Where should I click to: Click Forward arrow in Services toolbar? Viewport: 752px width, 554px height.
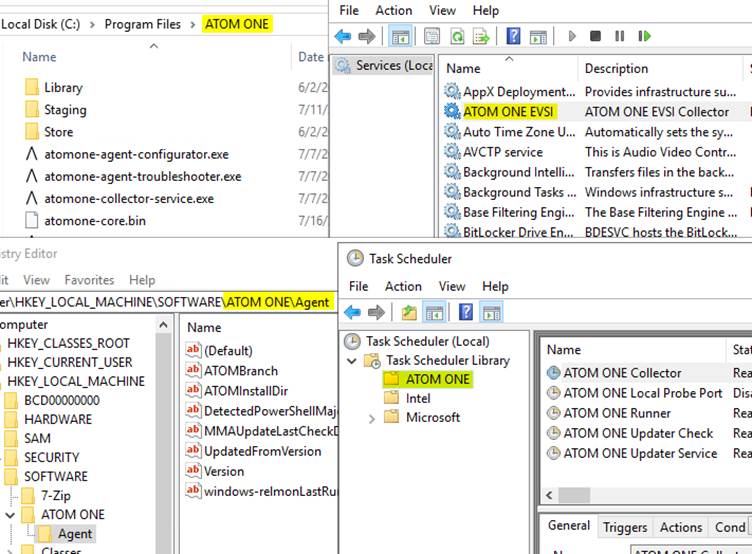367,36
